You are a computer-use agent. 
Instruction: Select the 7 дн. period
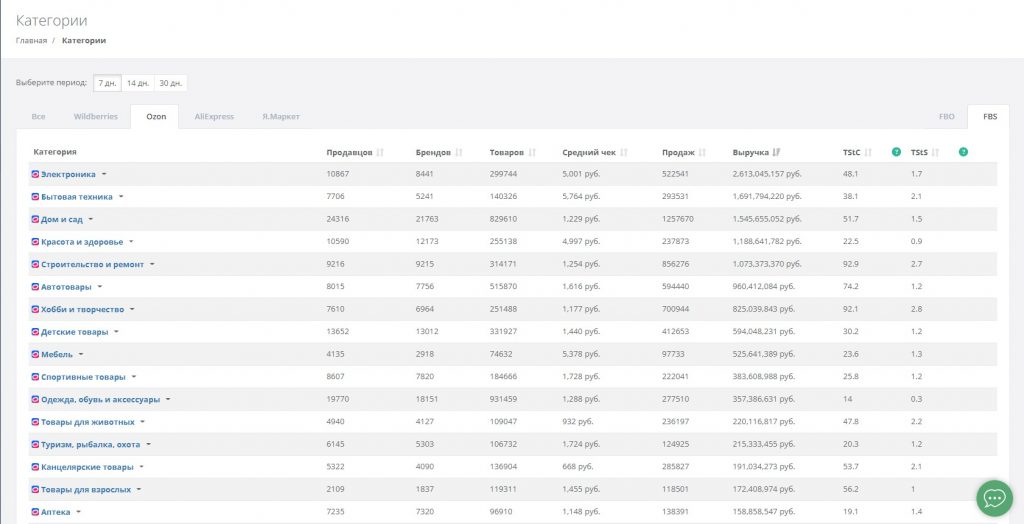click(107, 83)
